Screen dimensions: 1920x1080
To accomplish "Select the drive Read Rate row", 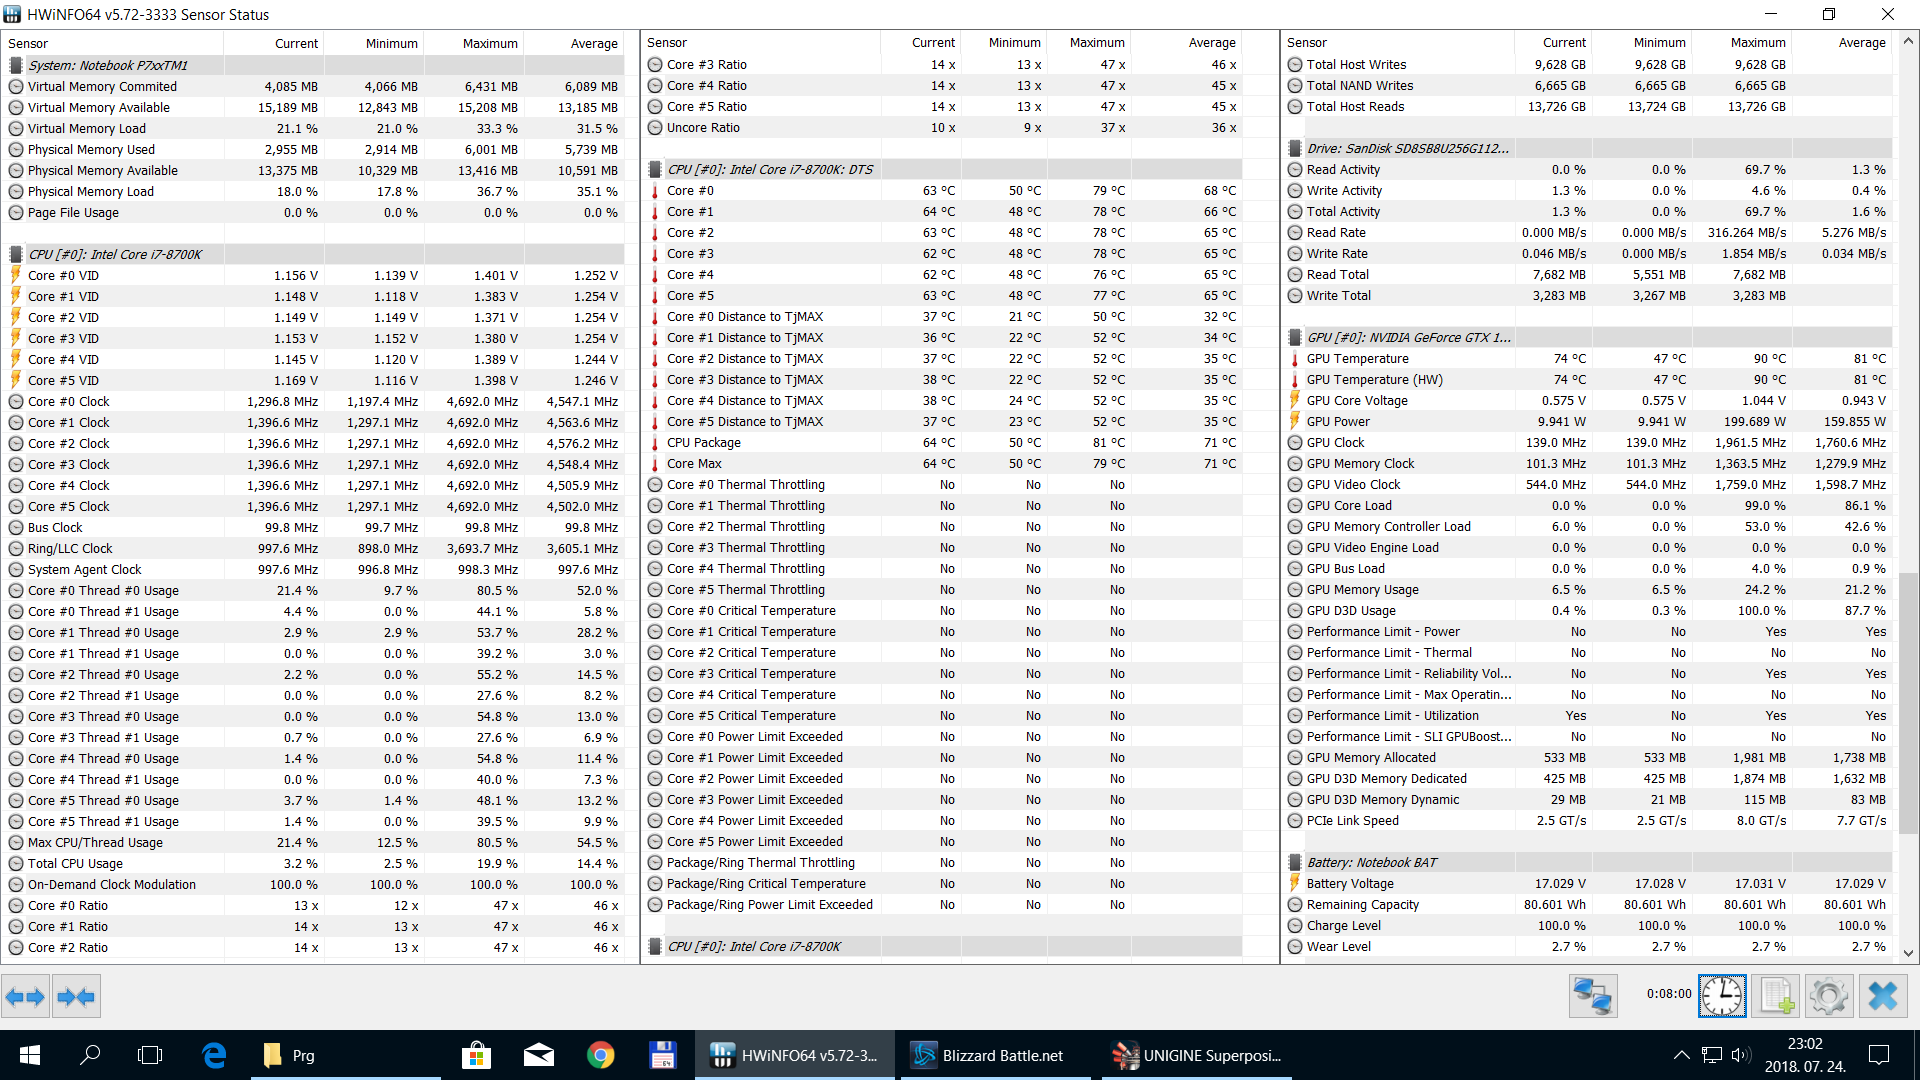I will tap(1588, 232).
